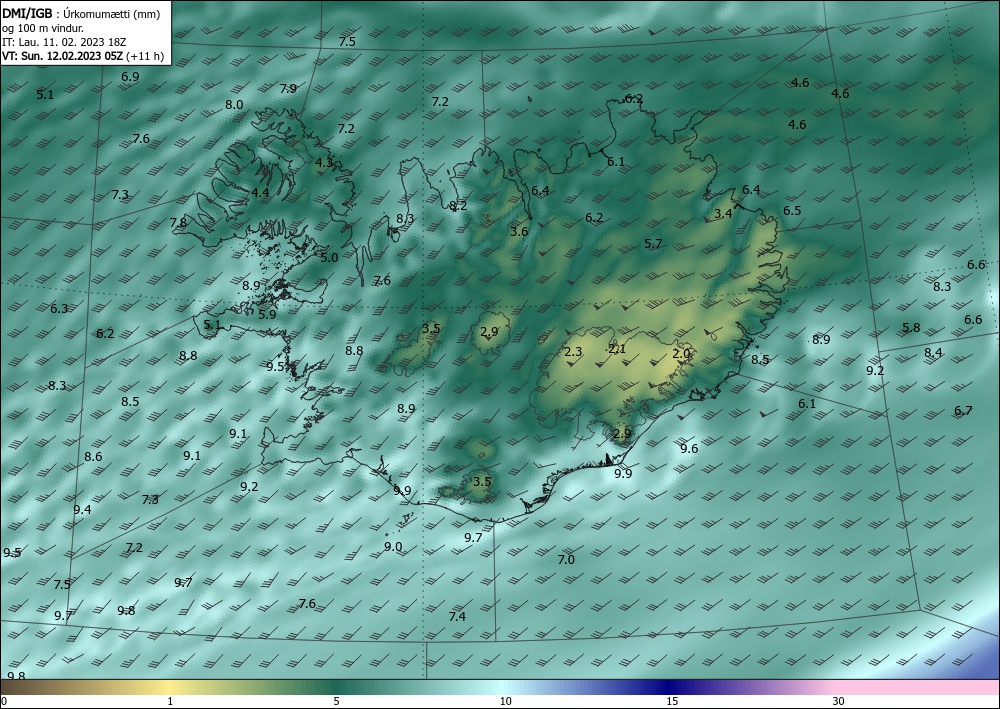Click the map value 7.8
1000x709 pixels.
click(x=179, y=223)
